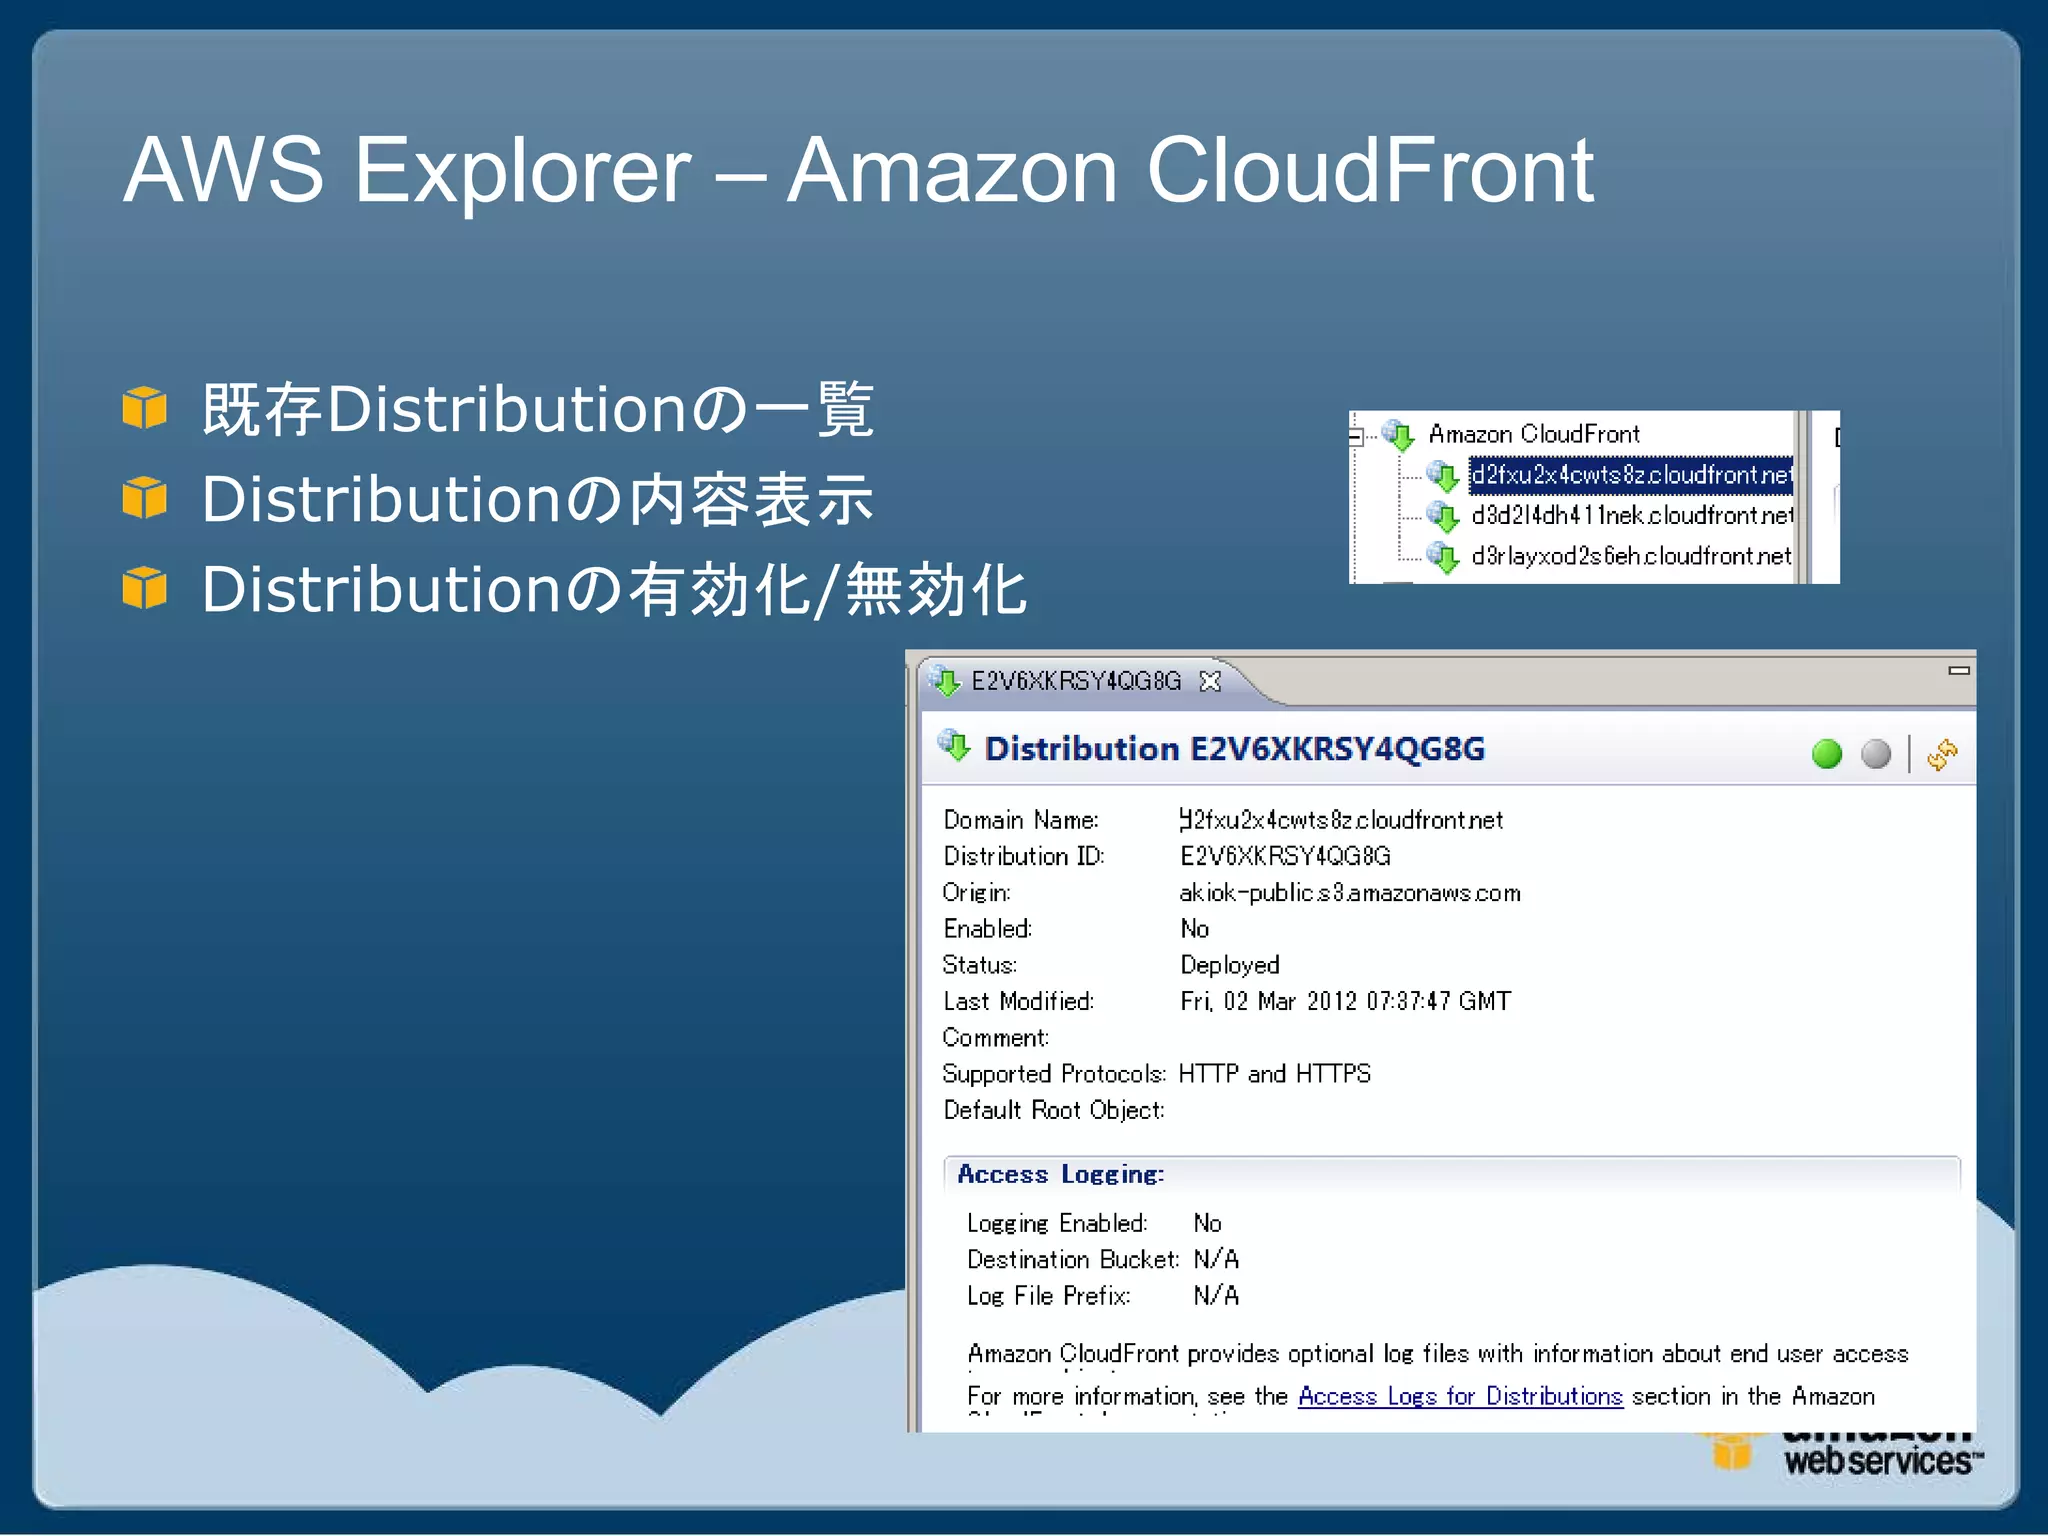Click the Default Root Object label

coord(1054,1110)
